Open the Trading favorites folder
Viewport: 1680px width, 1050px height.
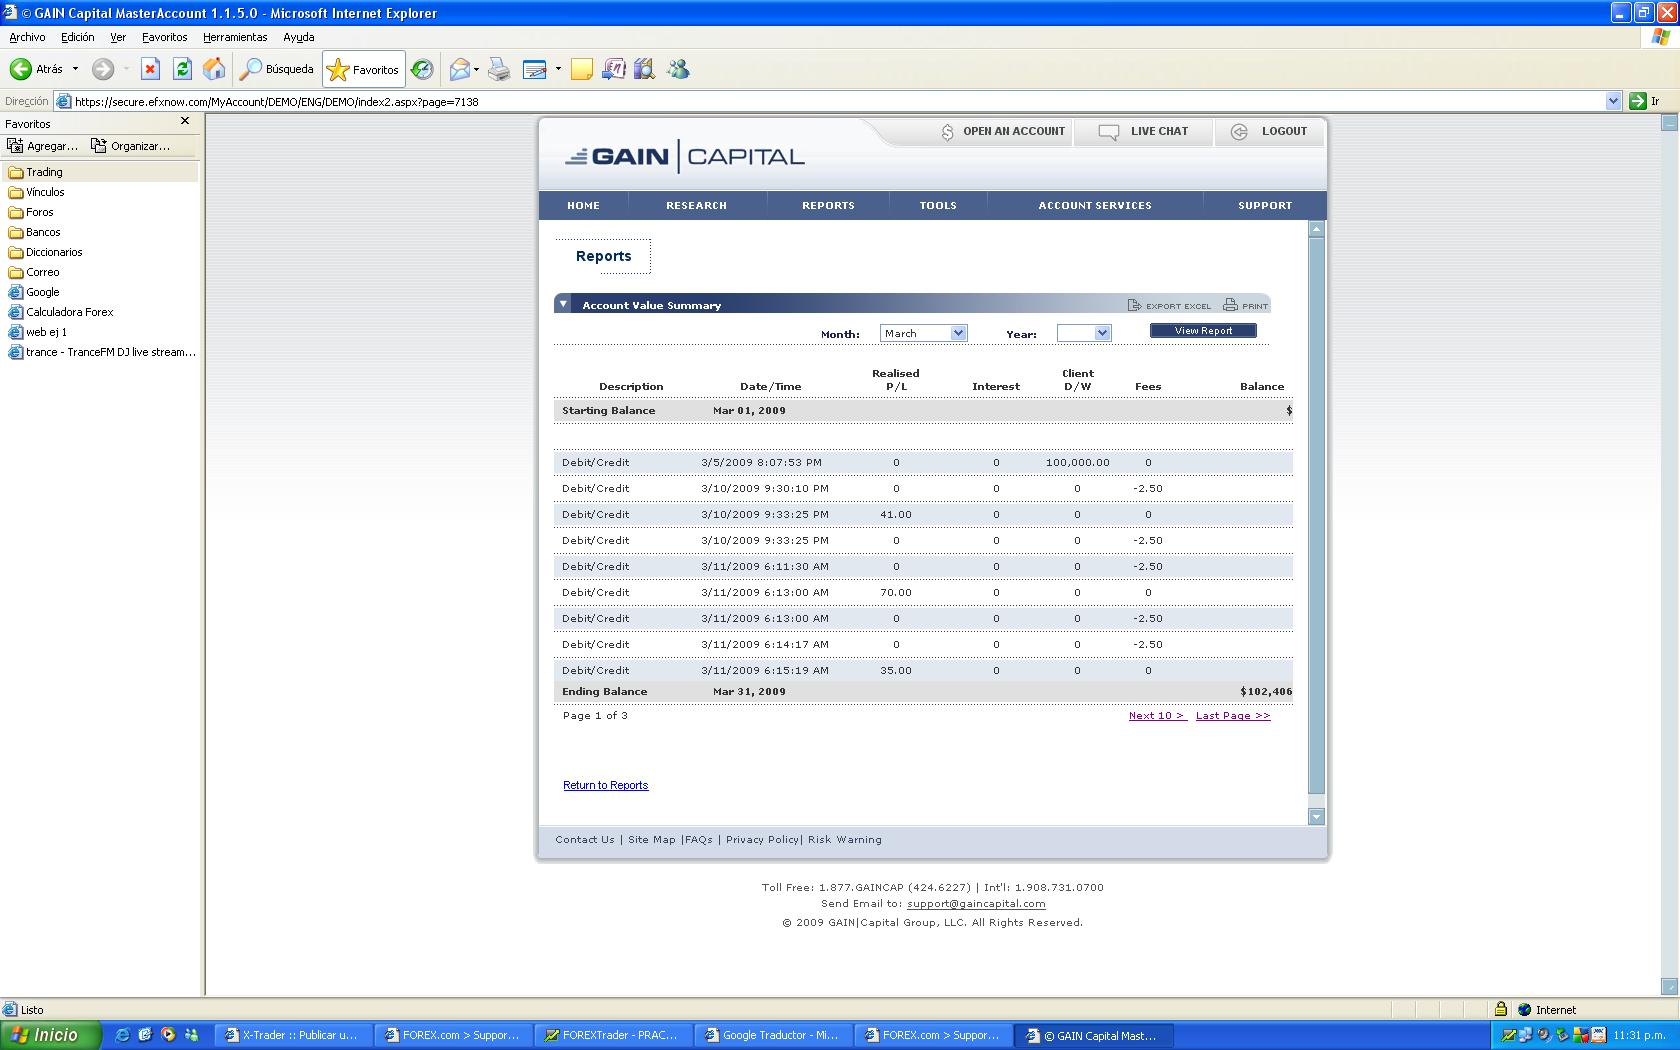click(44, 172)
